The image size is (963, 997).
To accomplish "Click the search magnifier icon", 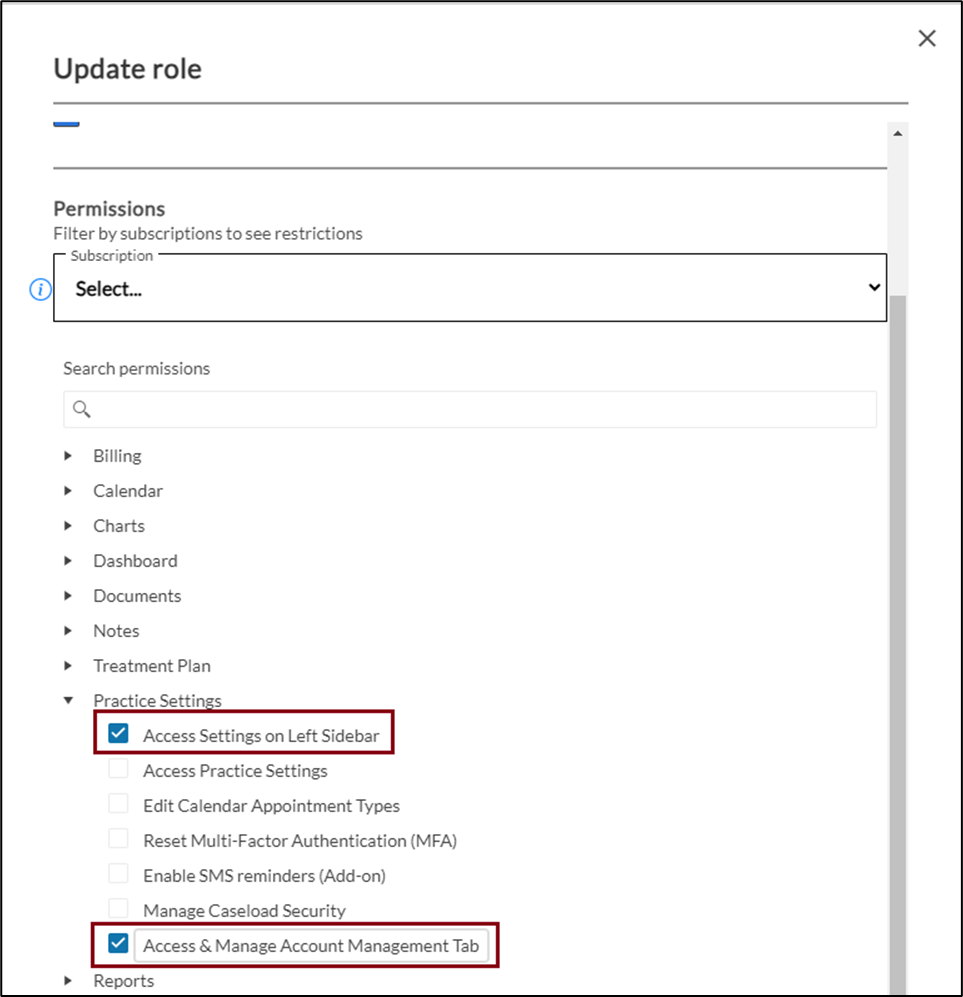I will tap(82, 409).
